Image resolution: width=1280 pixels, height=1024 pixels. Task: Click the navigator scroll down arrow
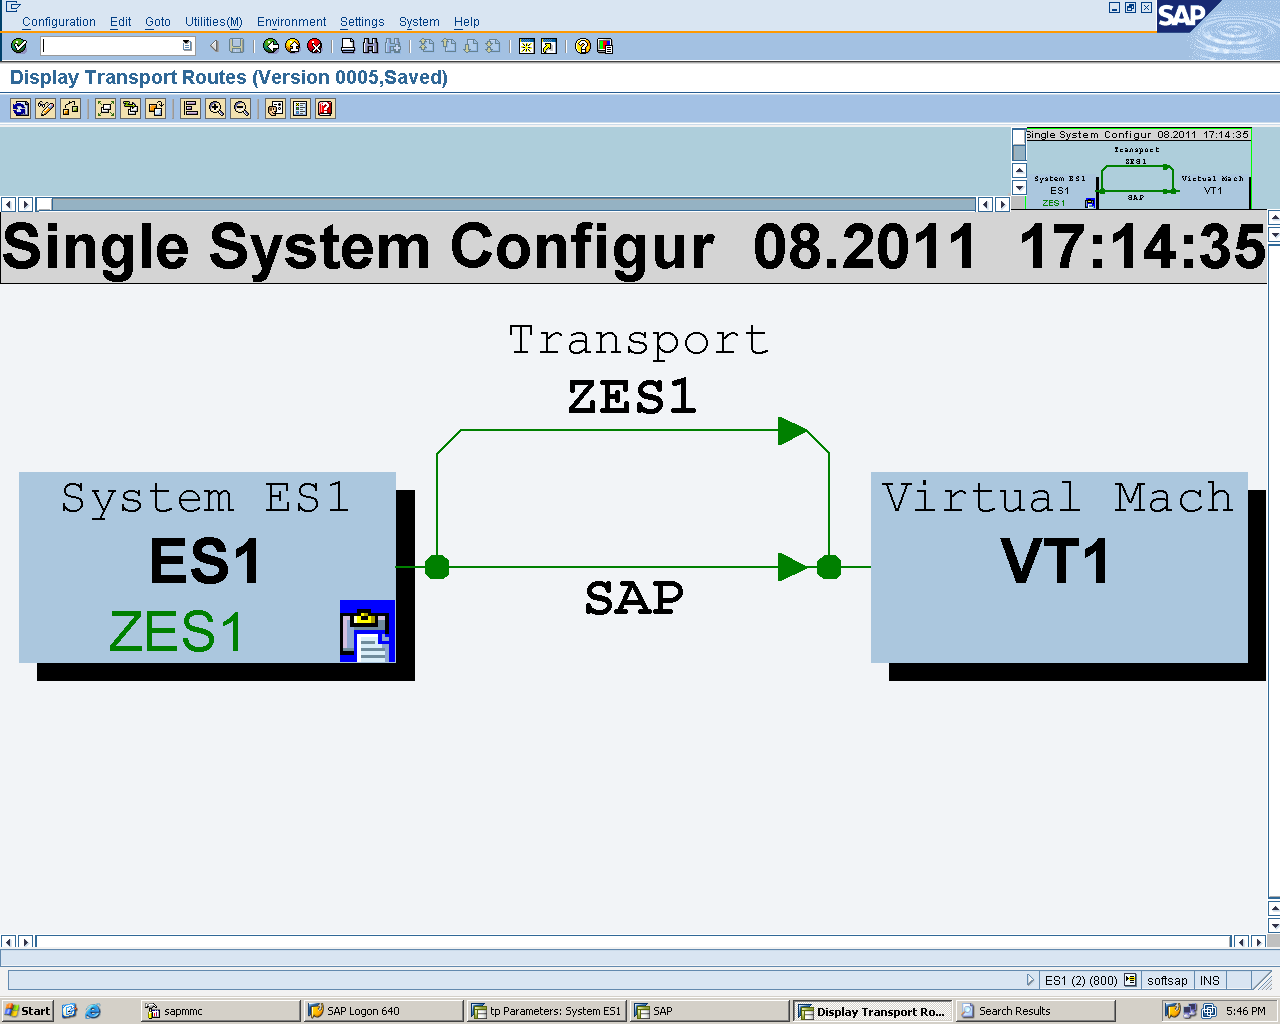click(x=1019, y=187)
